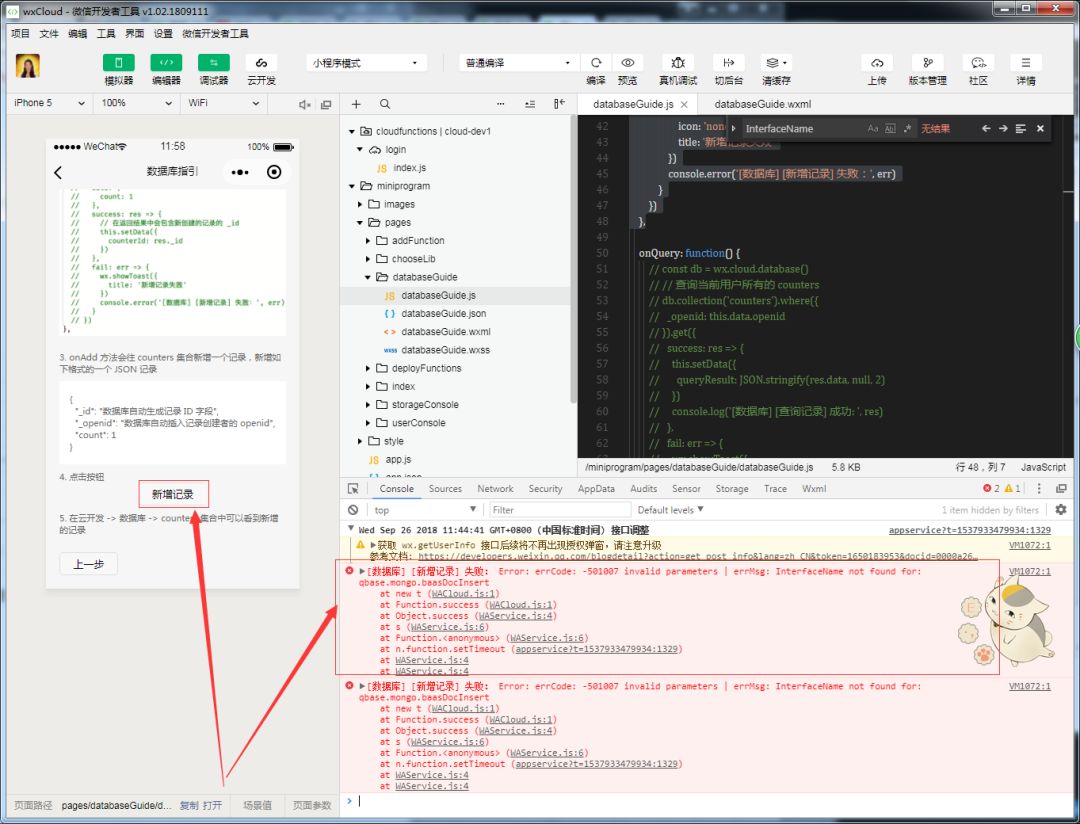Click the console Filter input
1080x824 pixels.
(560, 510)
